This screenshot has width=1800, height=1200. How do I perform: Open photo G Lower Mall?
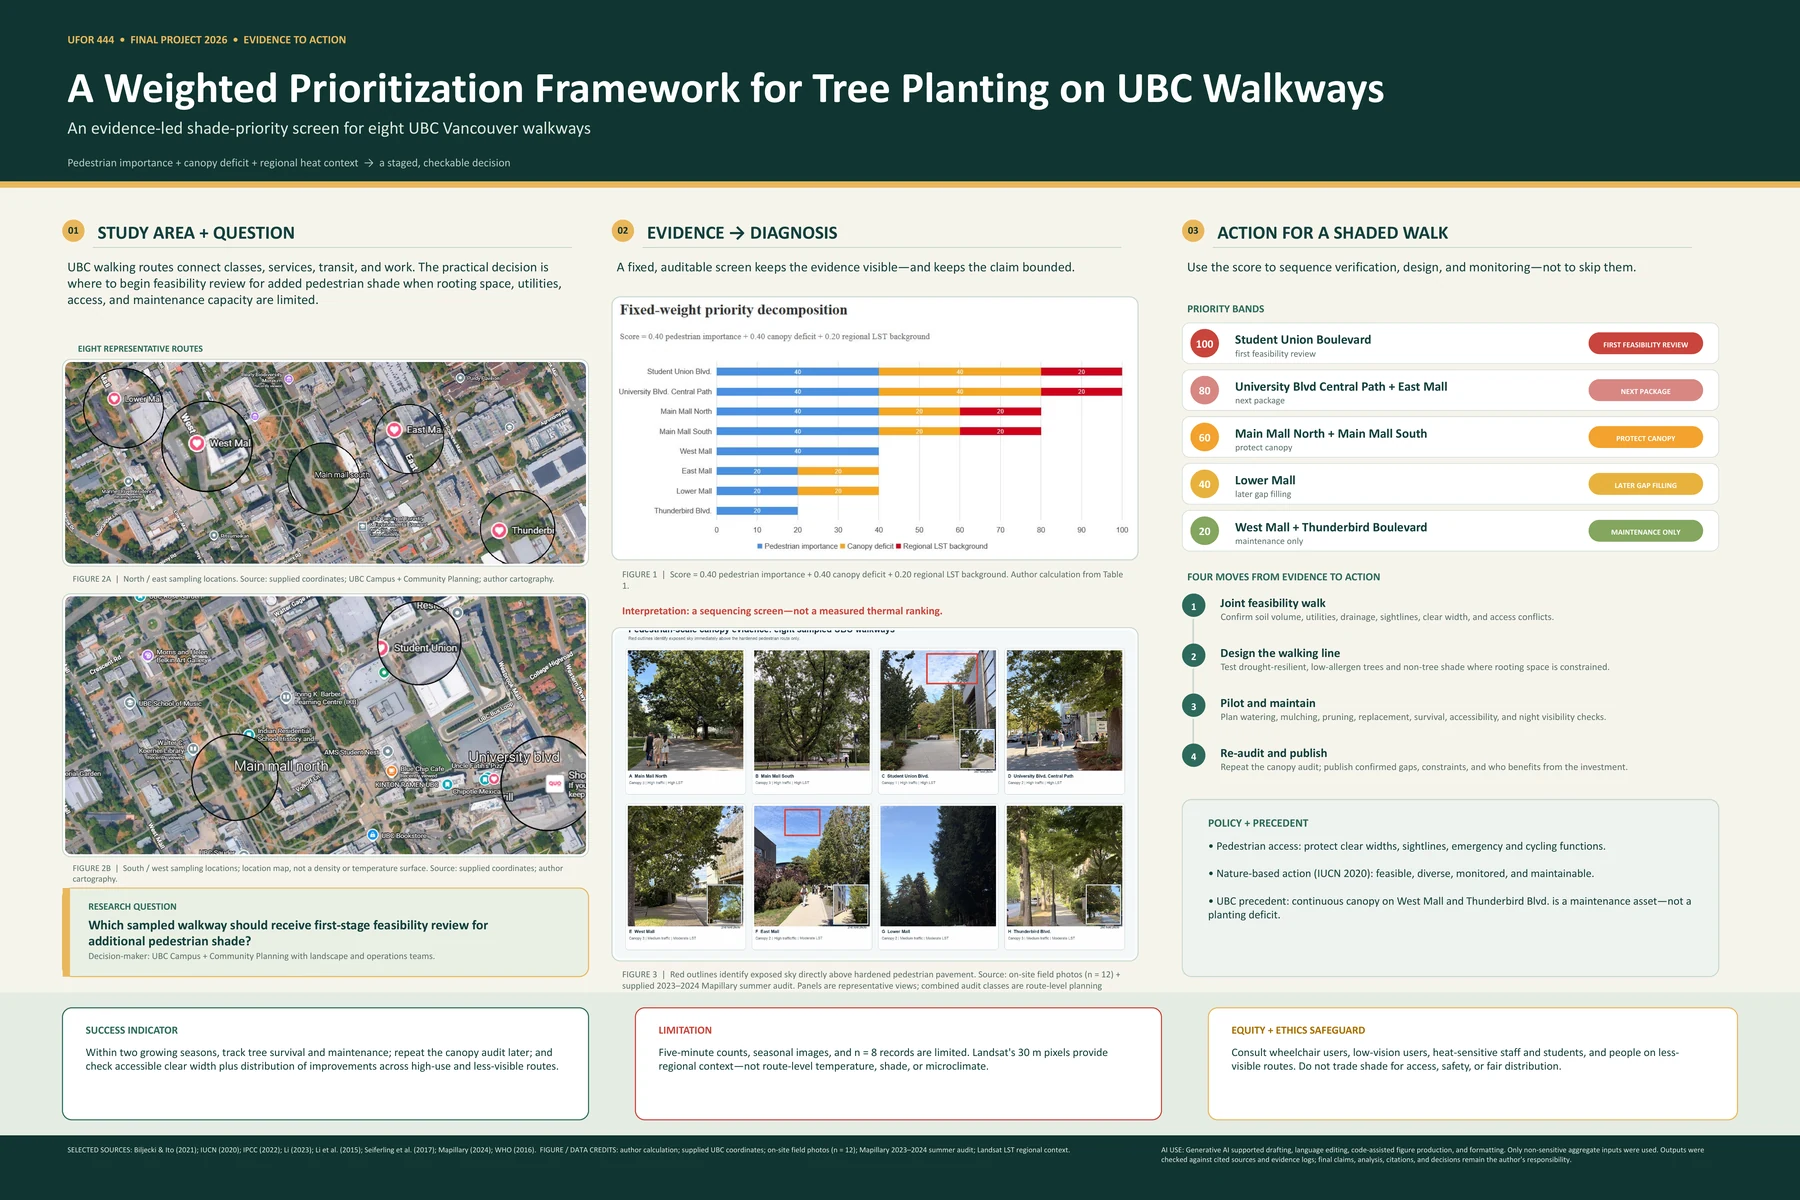tap(938, 866)
